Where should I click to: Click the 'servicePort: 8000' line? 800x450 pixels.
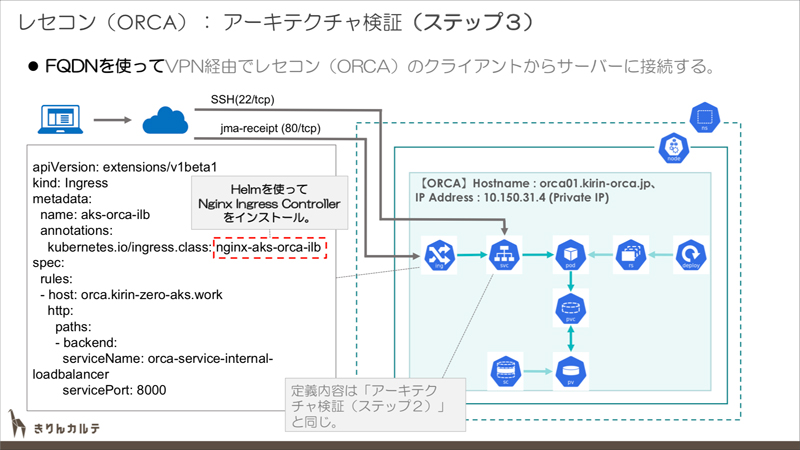coord(114,390)
